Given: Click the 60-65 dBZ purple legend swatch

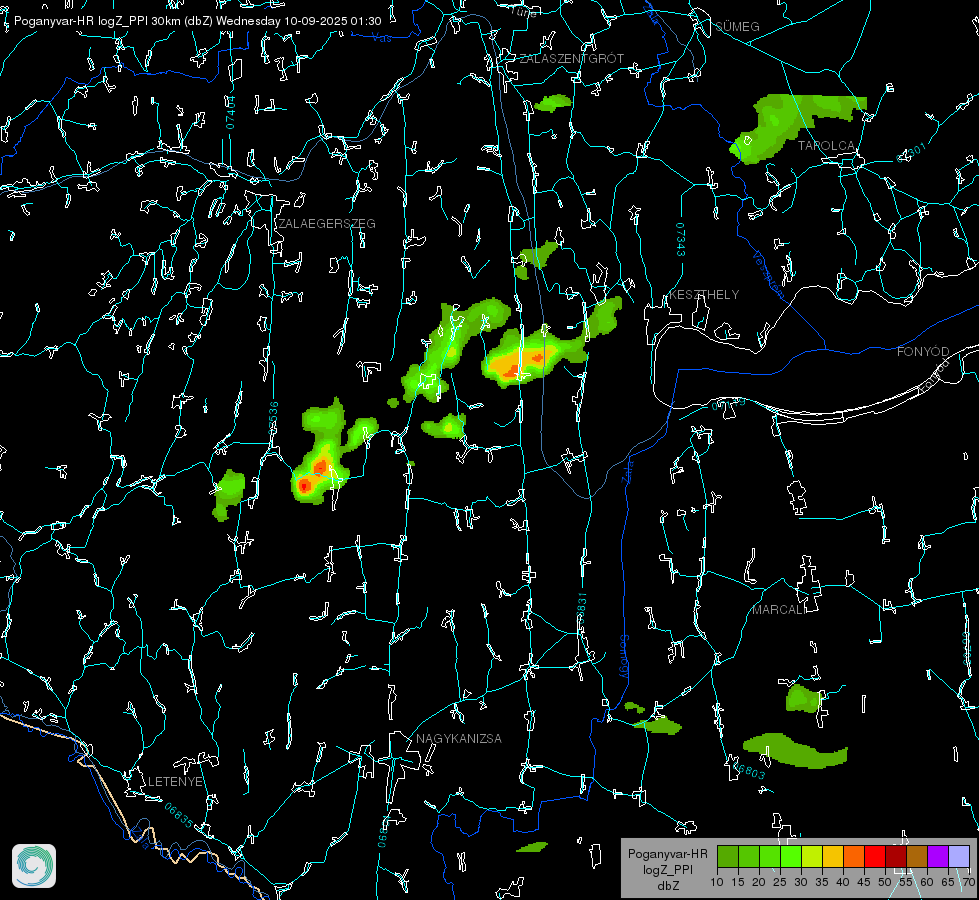Looking at the screenshot, I should point(938,857).
